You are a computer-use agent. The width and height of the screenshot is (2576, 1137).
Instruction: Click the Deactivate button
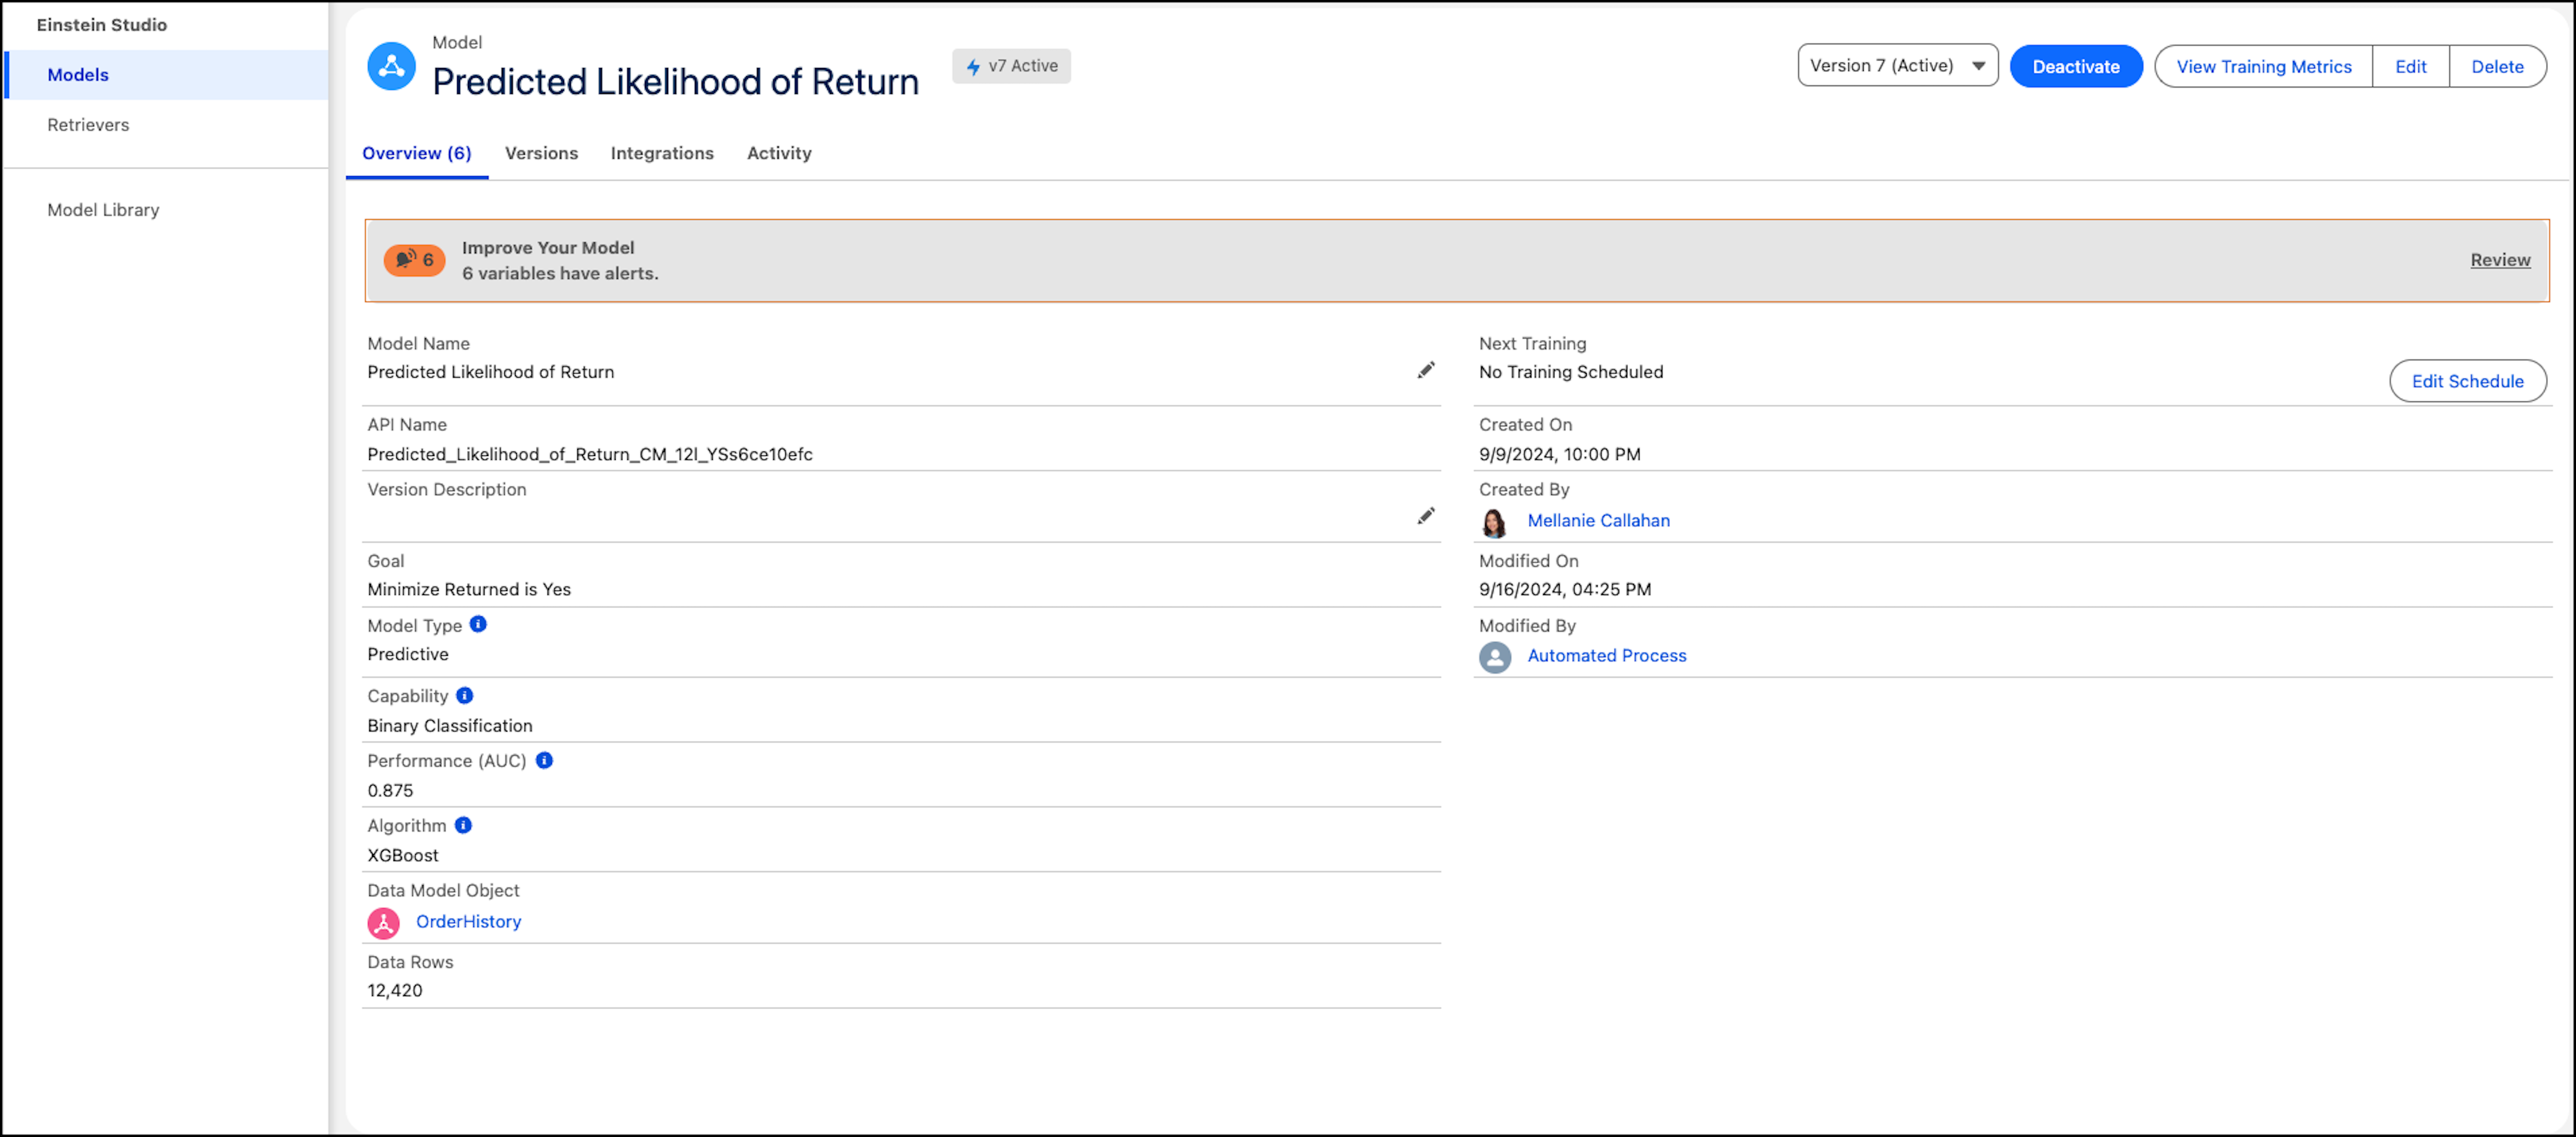[x=2076, y=67]
